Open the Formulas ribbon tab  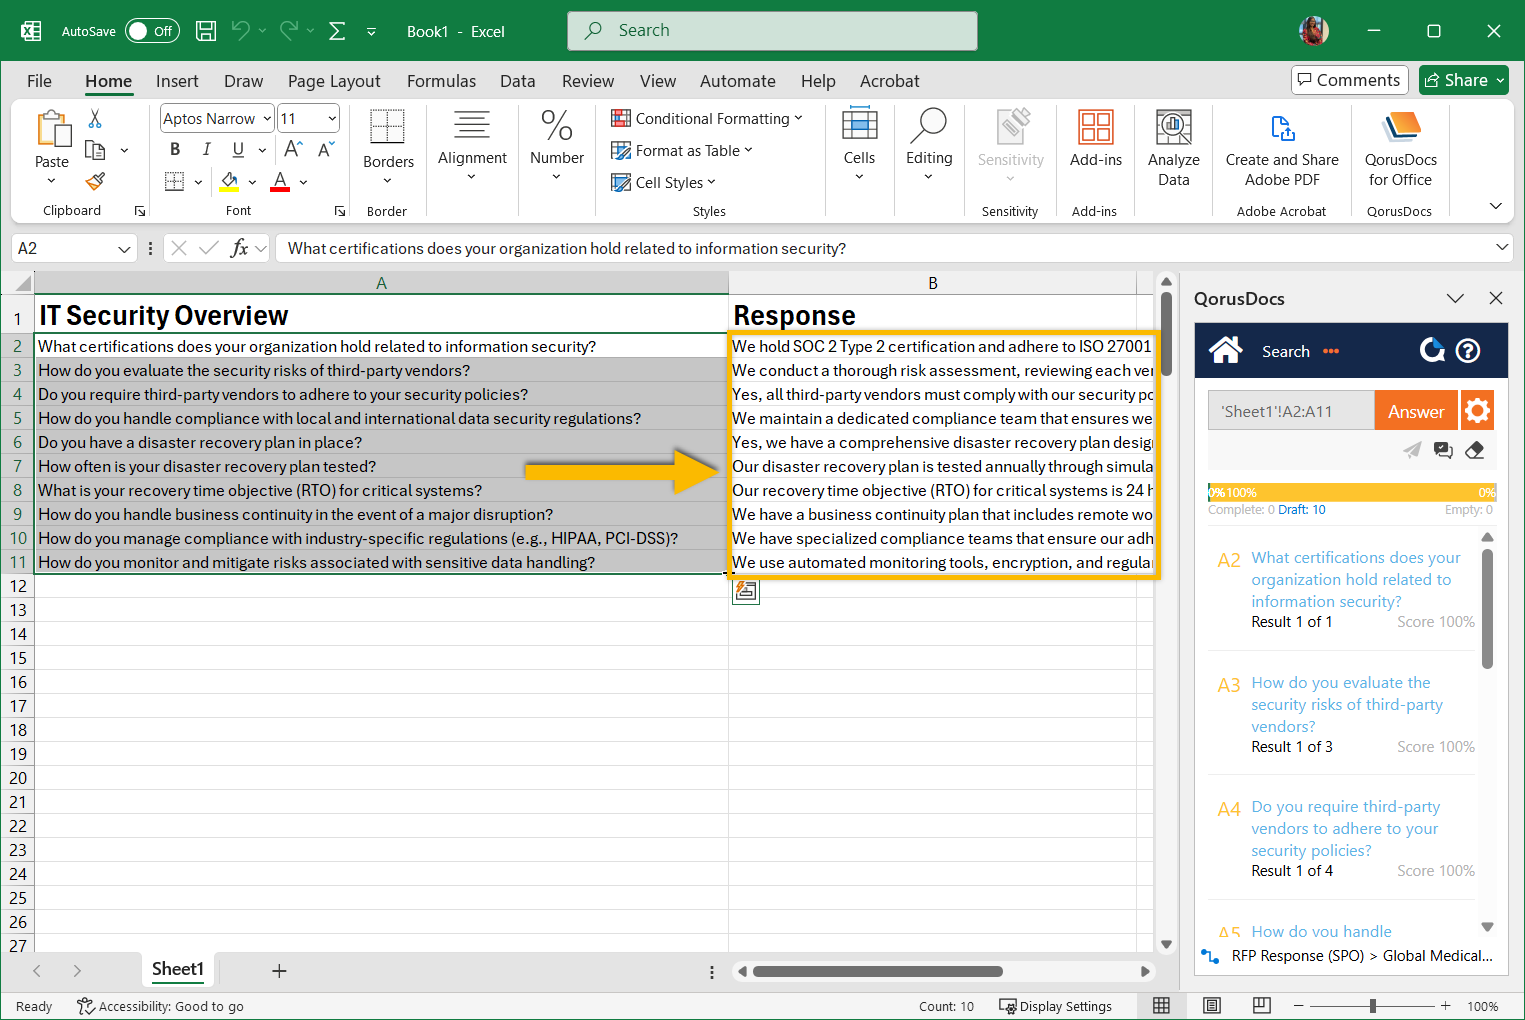point(441,81)
